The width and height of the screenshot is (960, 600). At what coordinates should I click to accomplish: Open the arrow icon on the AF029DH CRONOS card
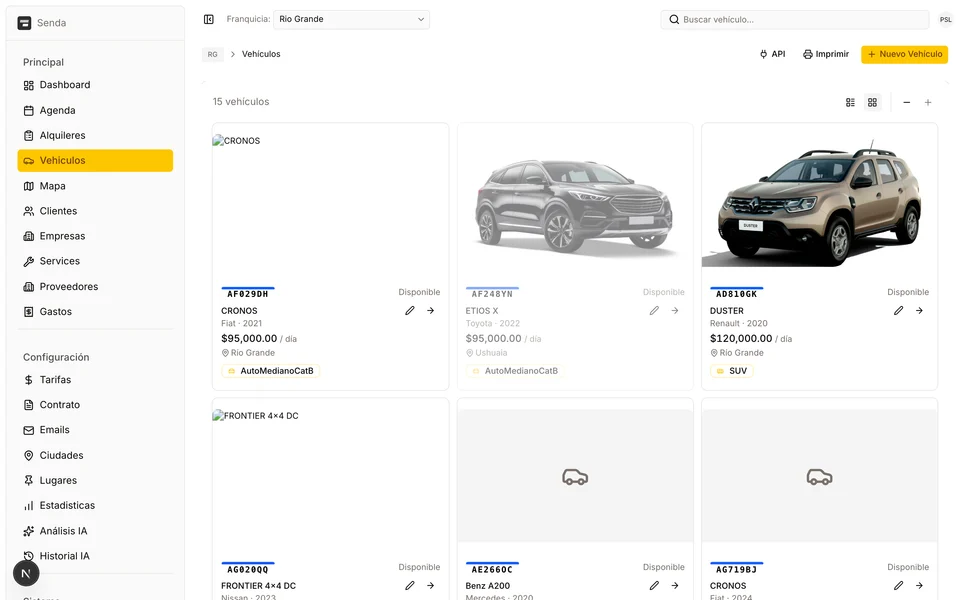pyautogui.click(x=430, y=311)
